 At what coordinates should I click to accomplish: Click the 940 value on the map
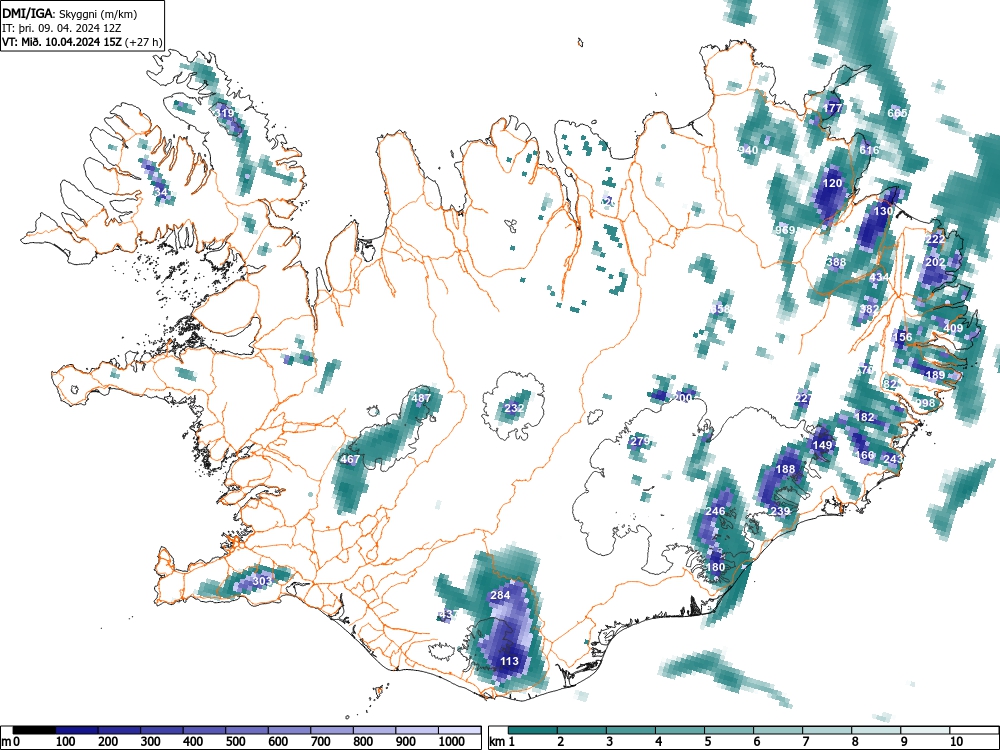pos(748,150)
